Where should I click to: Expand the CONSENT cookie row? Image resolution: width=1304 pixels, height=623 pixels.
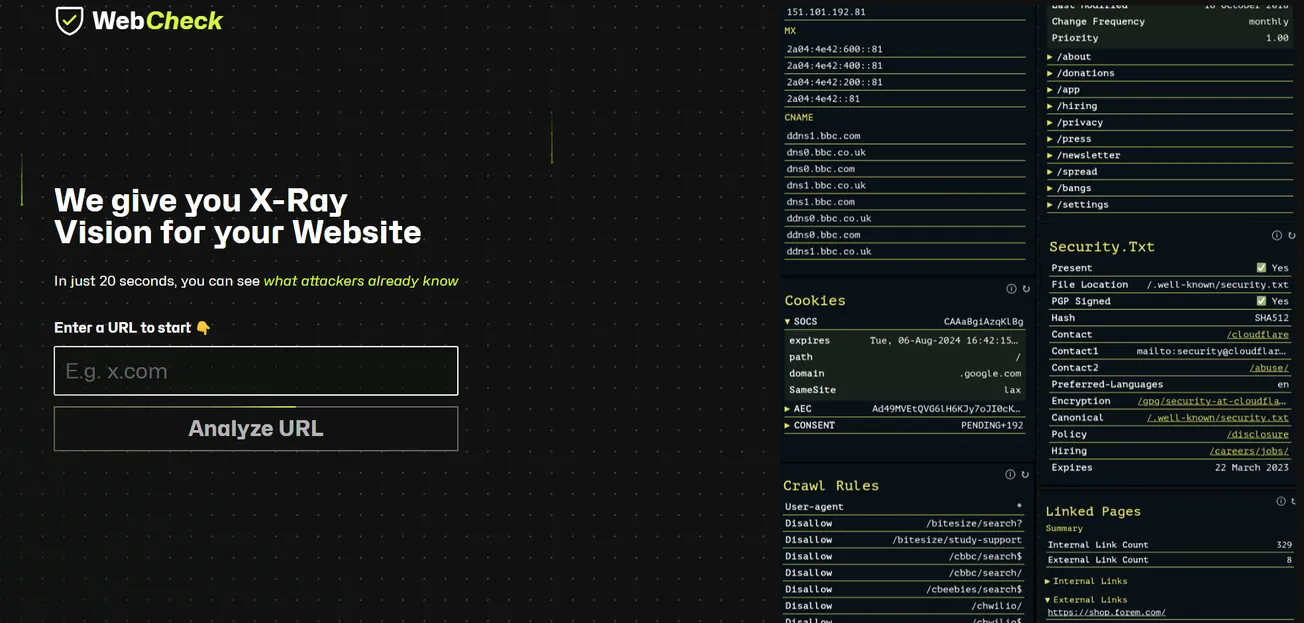click(x=788, y=426)
